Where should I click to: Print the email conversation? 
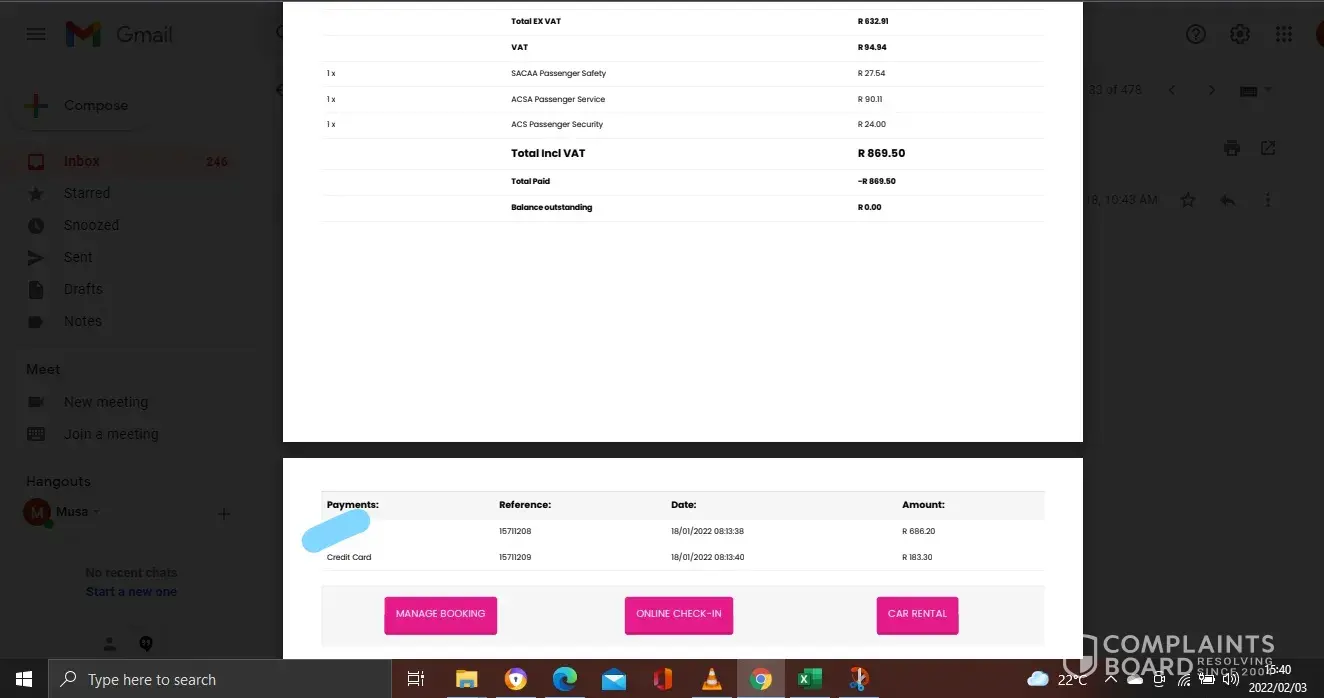point(1232,148)
